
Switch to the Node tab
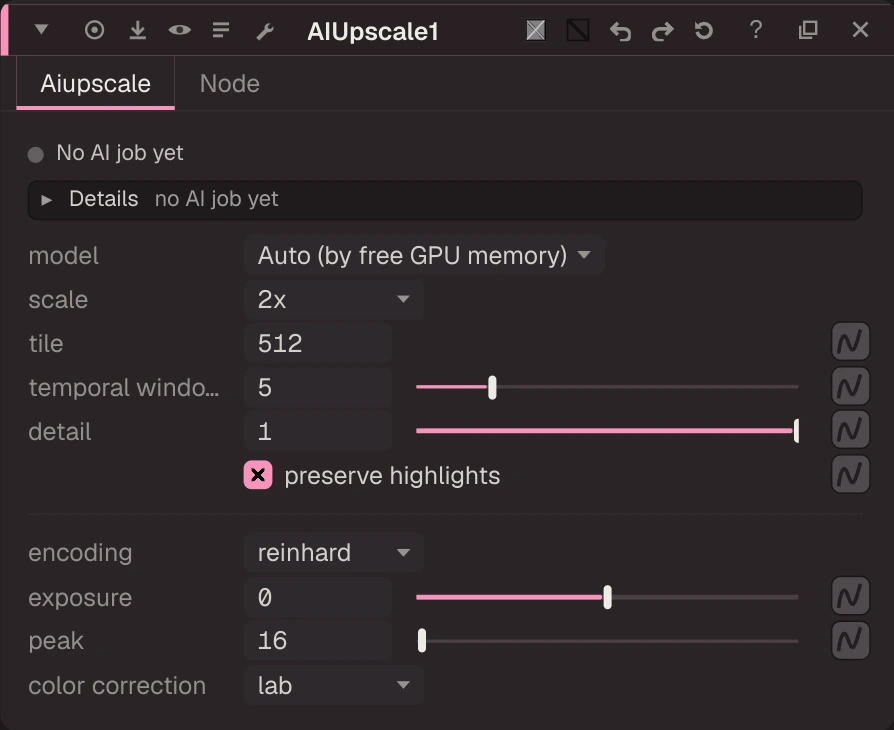pos(230,84)
